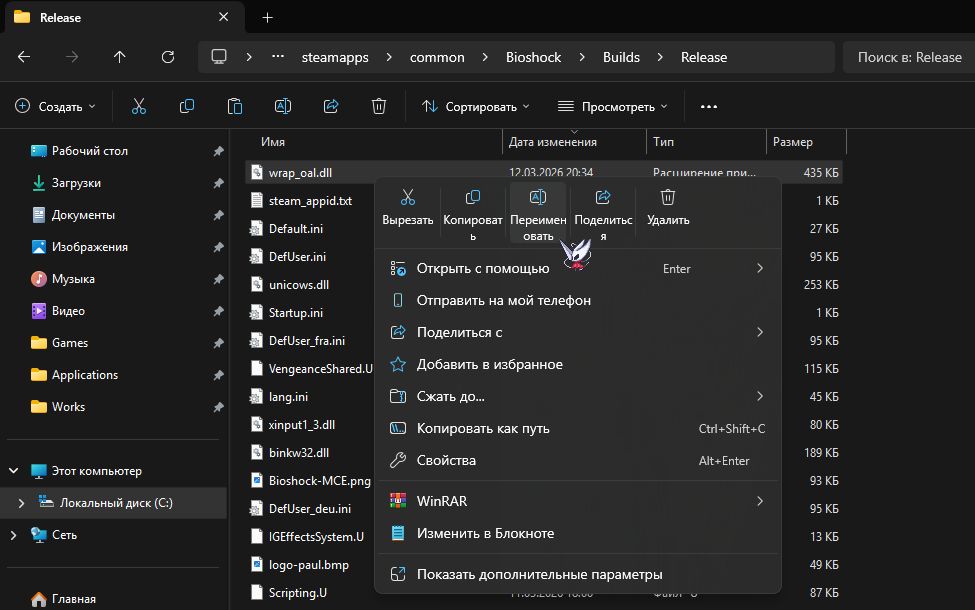This screenshot has width=975, height=610.
Task: Select the file logo-paul.bmp
Action: [308, 565]
